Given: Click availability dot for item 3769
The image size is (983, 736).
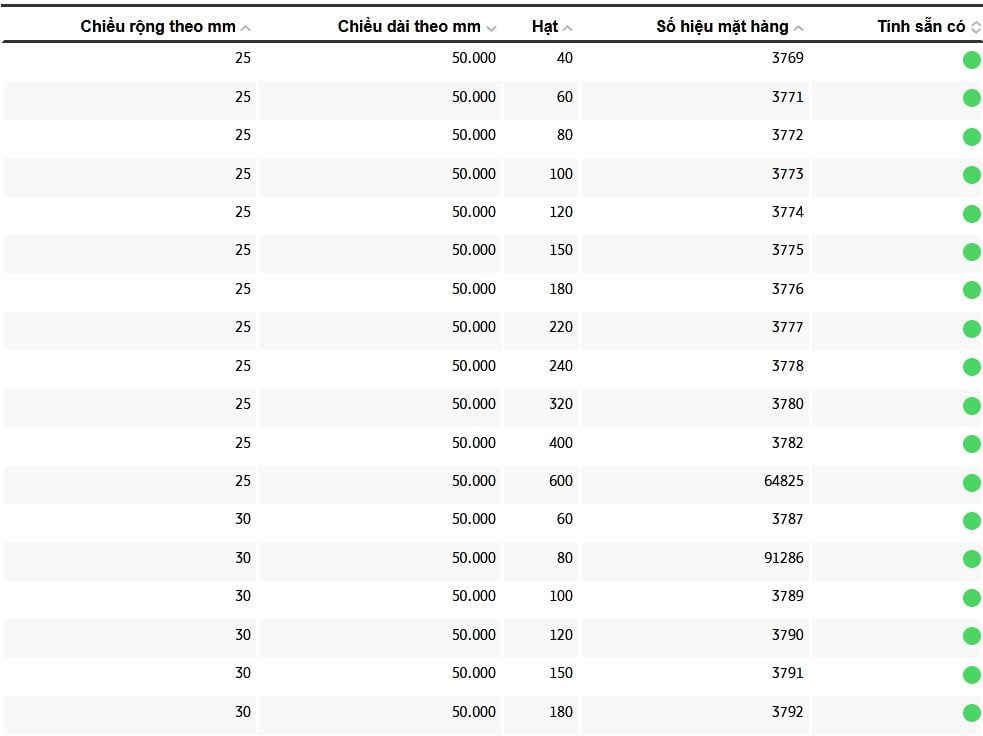Looking at the screenshot, I should pyautogui.click(x=971, y=60).
